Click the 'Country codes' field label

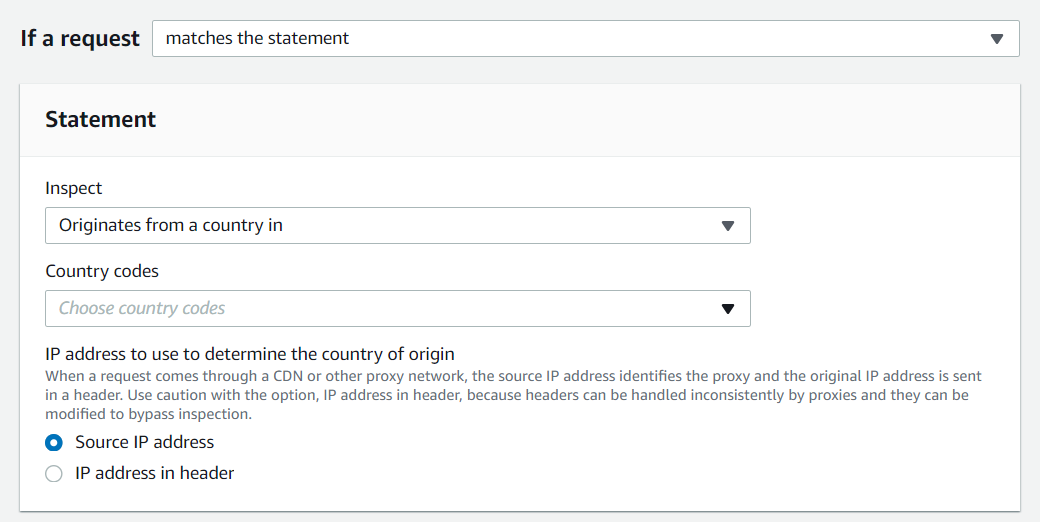click(x=102, y=271)
